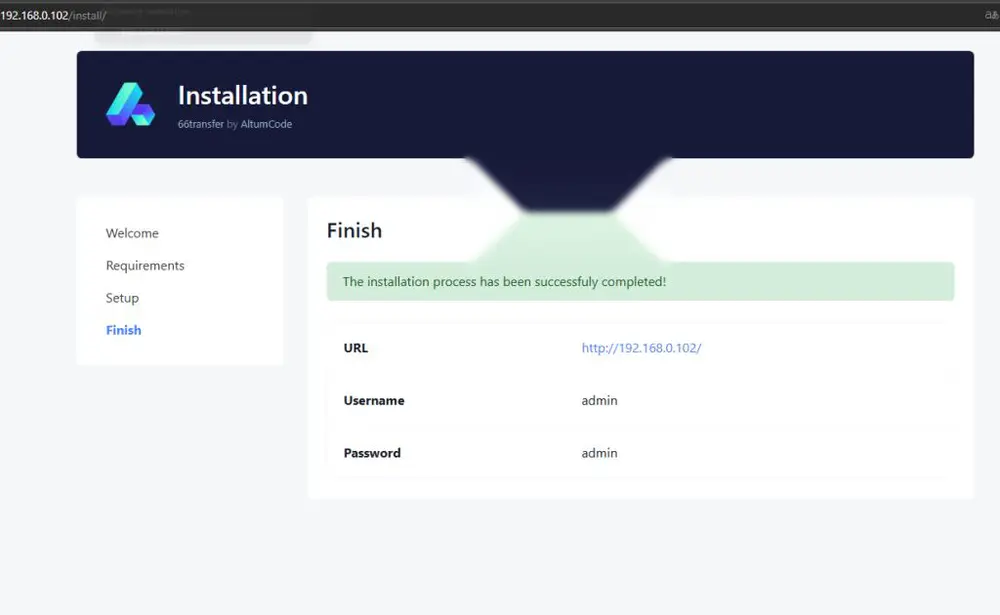The image size is (1000, 615).
Task: Click the admin value next to Password
Action: coord(599,453)
